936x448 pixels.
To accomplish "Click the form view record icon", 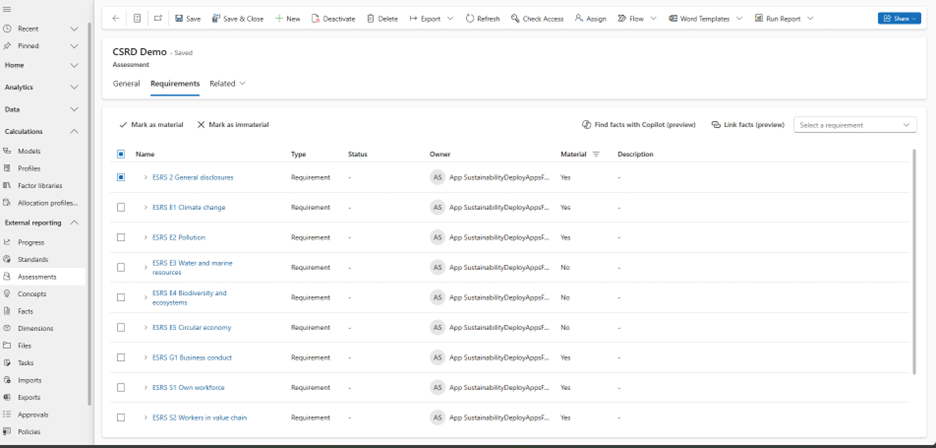I will [x=137, y=19].
